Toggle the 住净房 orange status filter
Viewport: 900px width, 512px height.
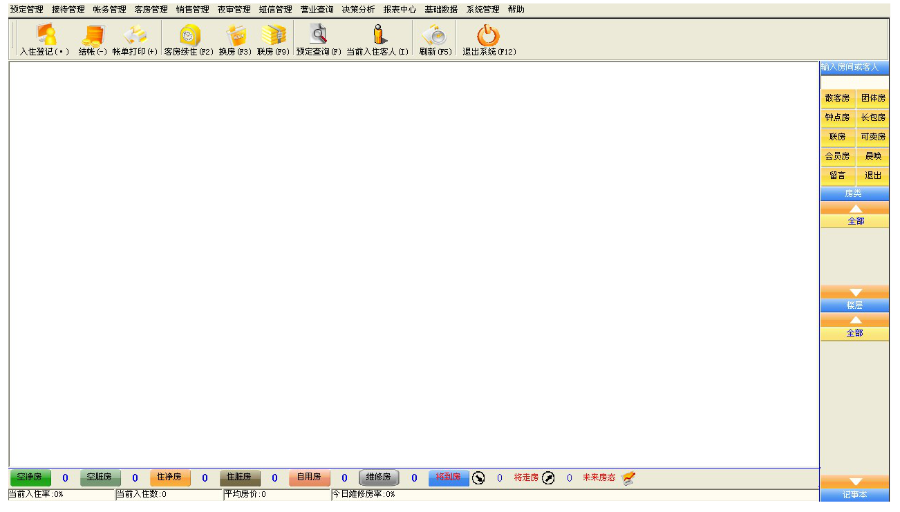170,478
